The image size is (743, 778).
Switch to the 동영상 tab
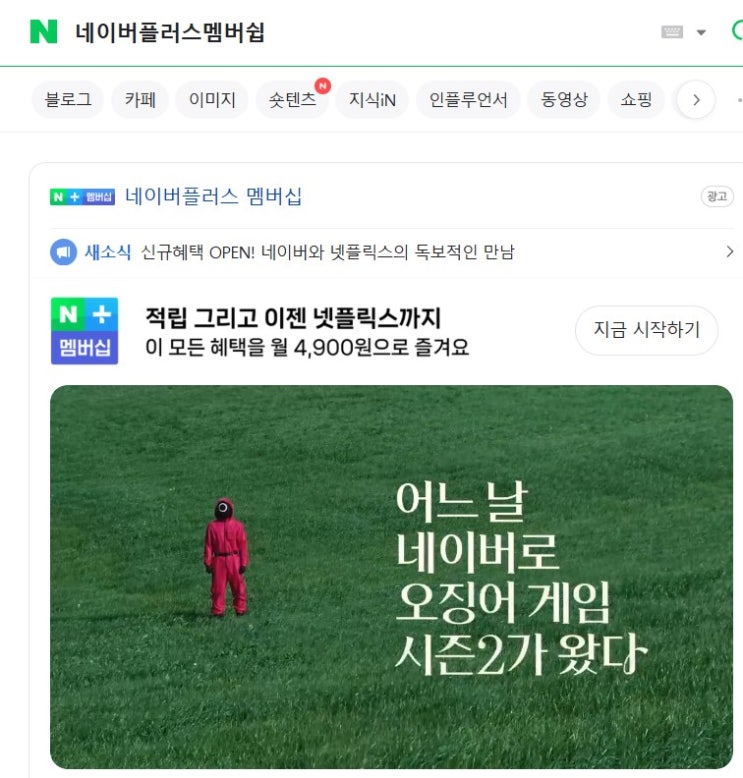564,100
